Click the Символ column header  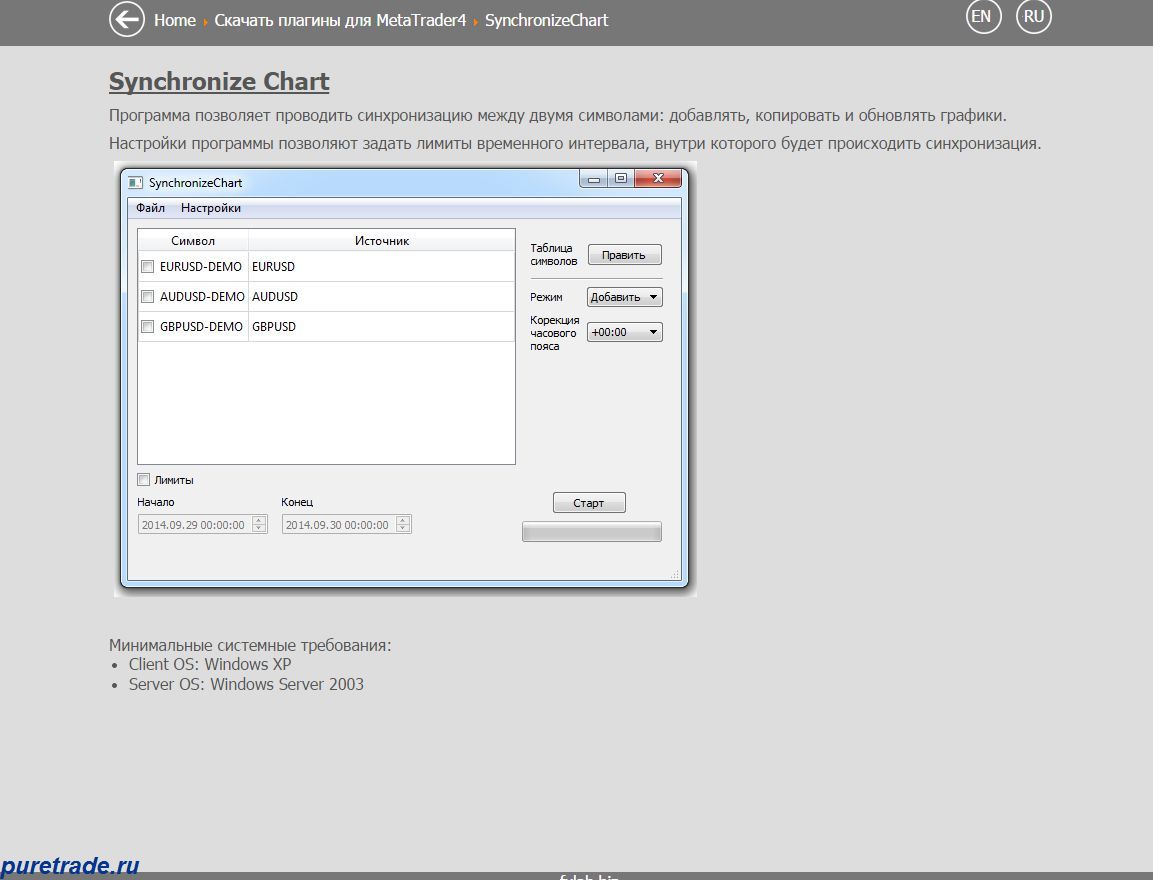[193, 240]
